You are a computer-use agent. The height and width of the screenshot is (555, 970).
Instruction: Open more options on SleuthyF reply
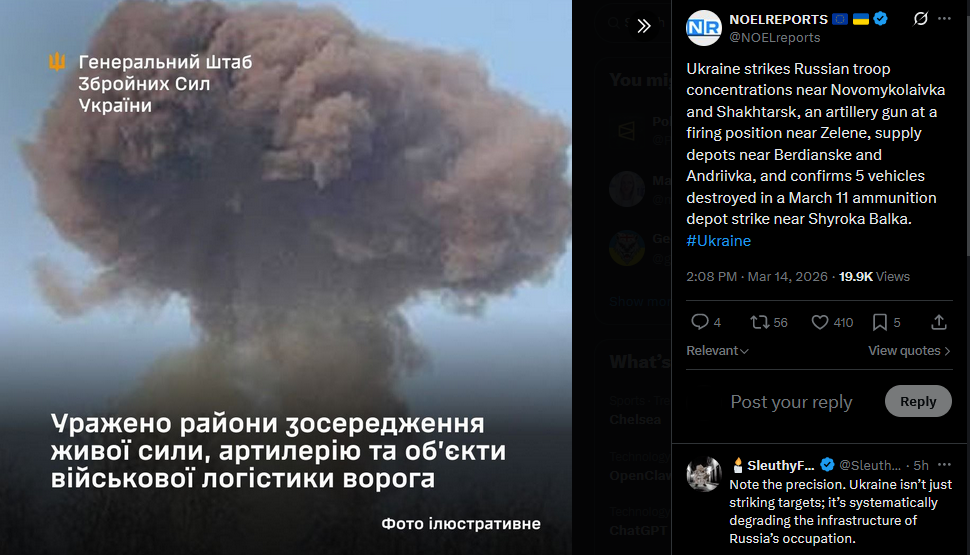pyautogui.click(x=944, y=465)
